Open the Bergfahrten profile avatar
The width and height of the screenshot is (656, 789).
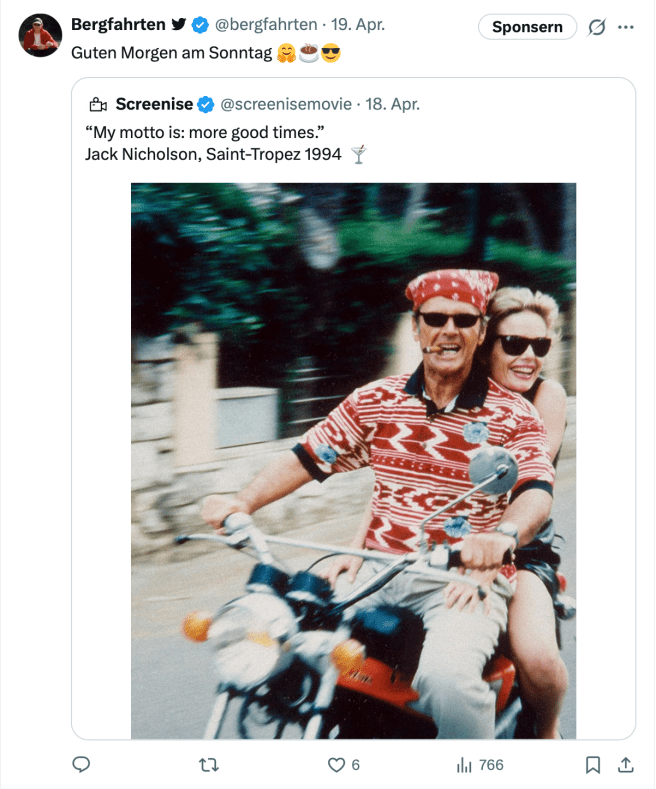click(x=41, y=36)
